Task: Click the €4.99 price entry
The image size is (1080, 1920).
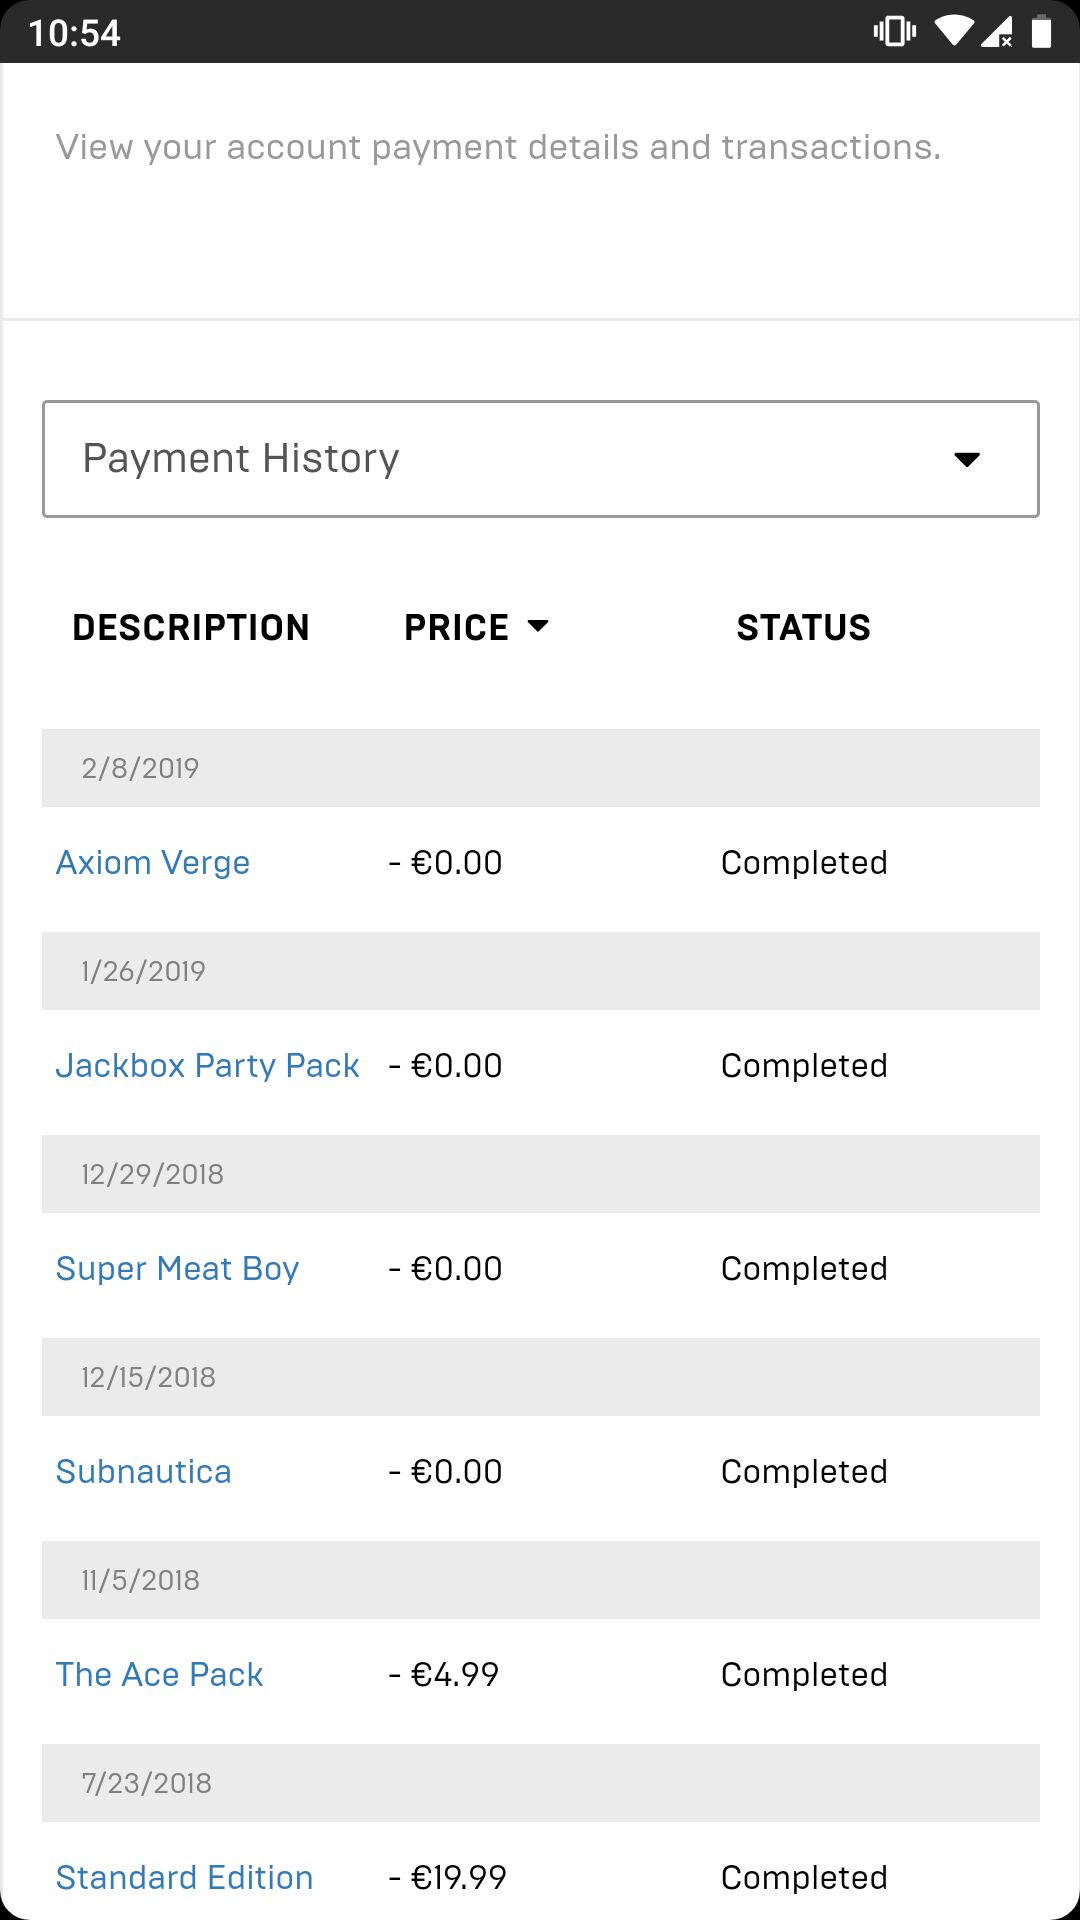Action: coord(444,1675)
